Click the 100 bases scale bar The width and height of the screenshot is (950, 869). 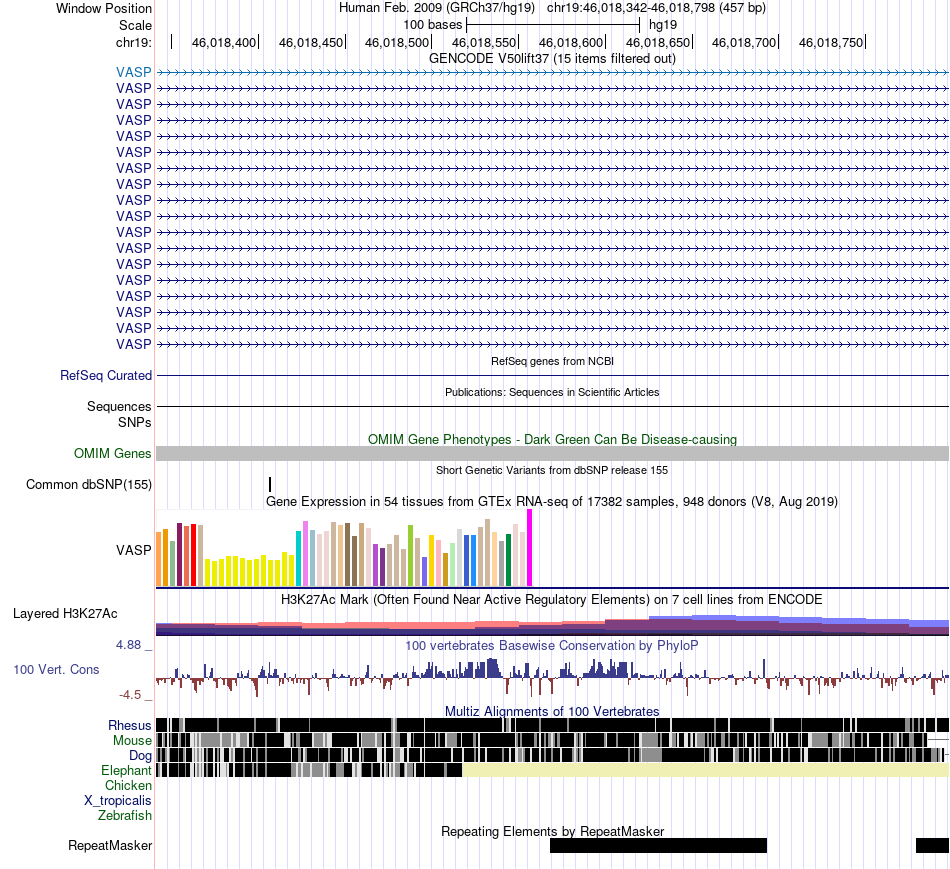point(553,25)
